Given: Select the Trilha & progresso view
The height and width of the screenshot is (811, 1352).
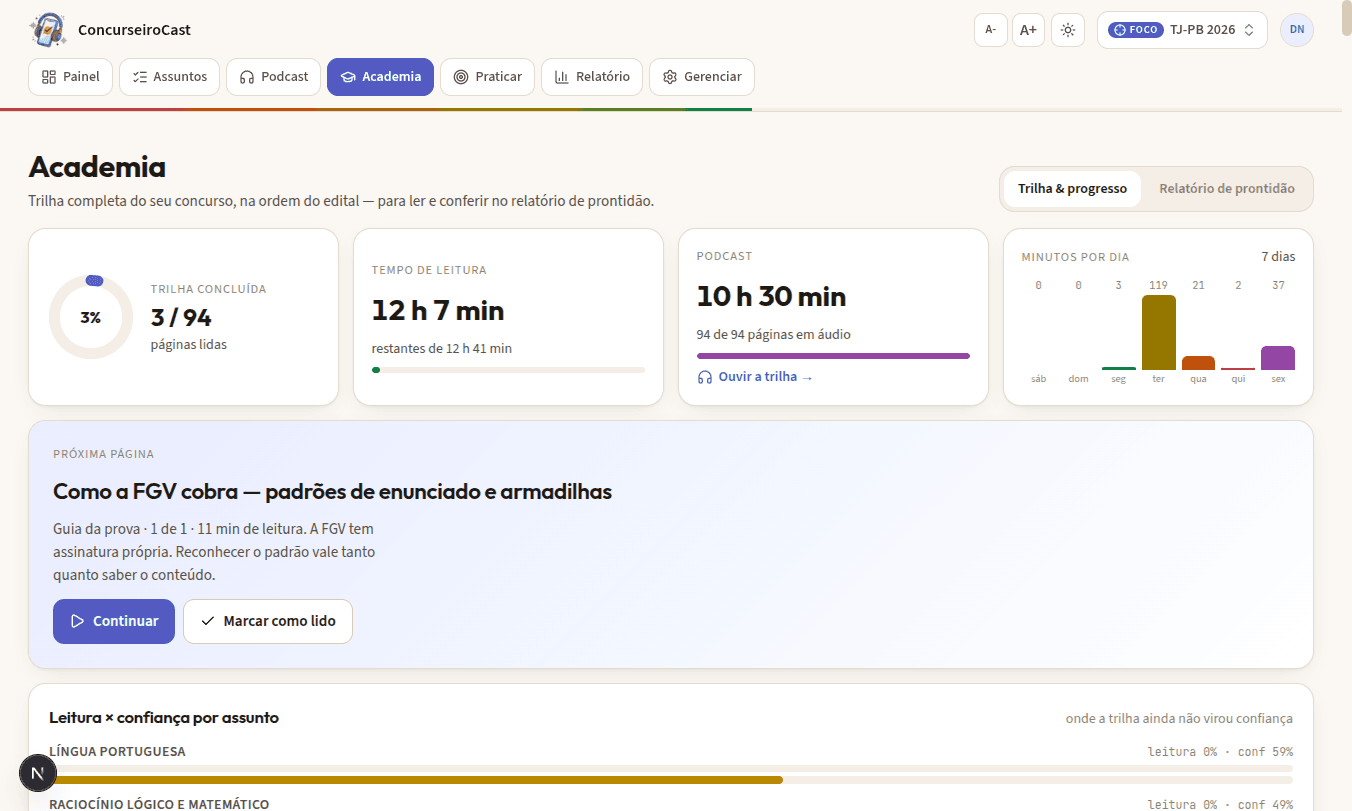Looking at the screenshot, I should coord(1072,189).
